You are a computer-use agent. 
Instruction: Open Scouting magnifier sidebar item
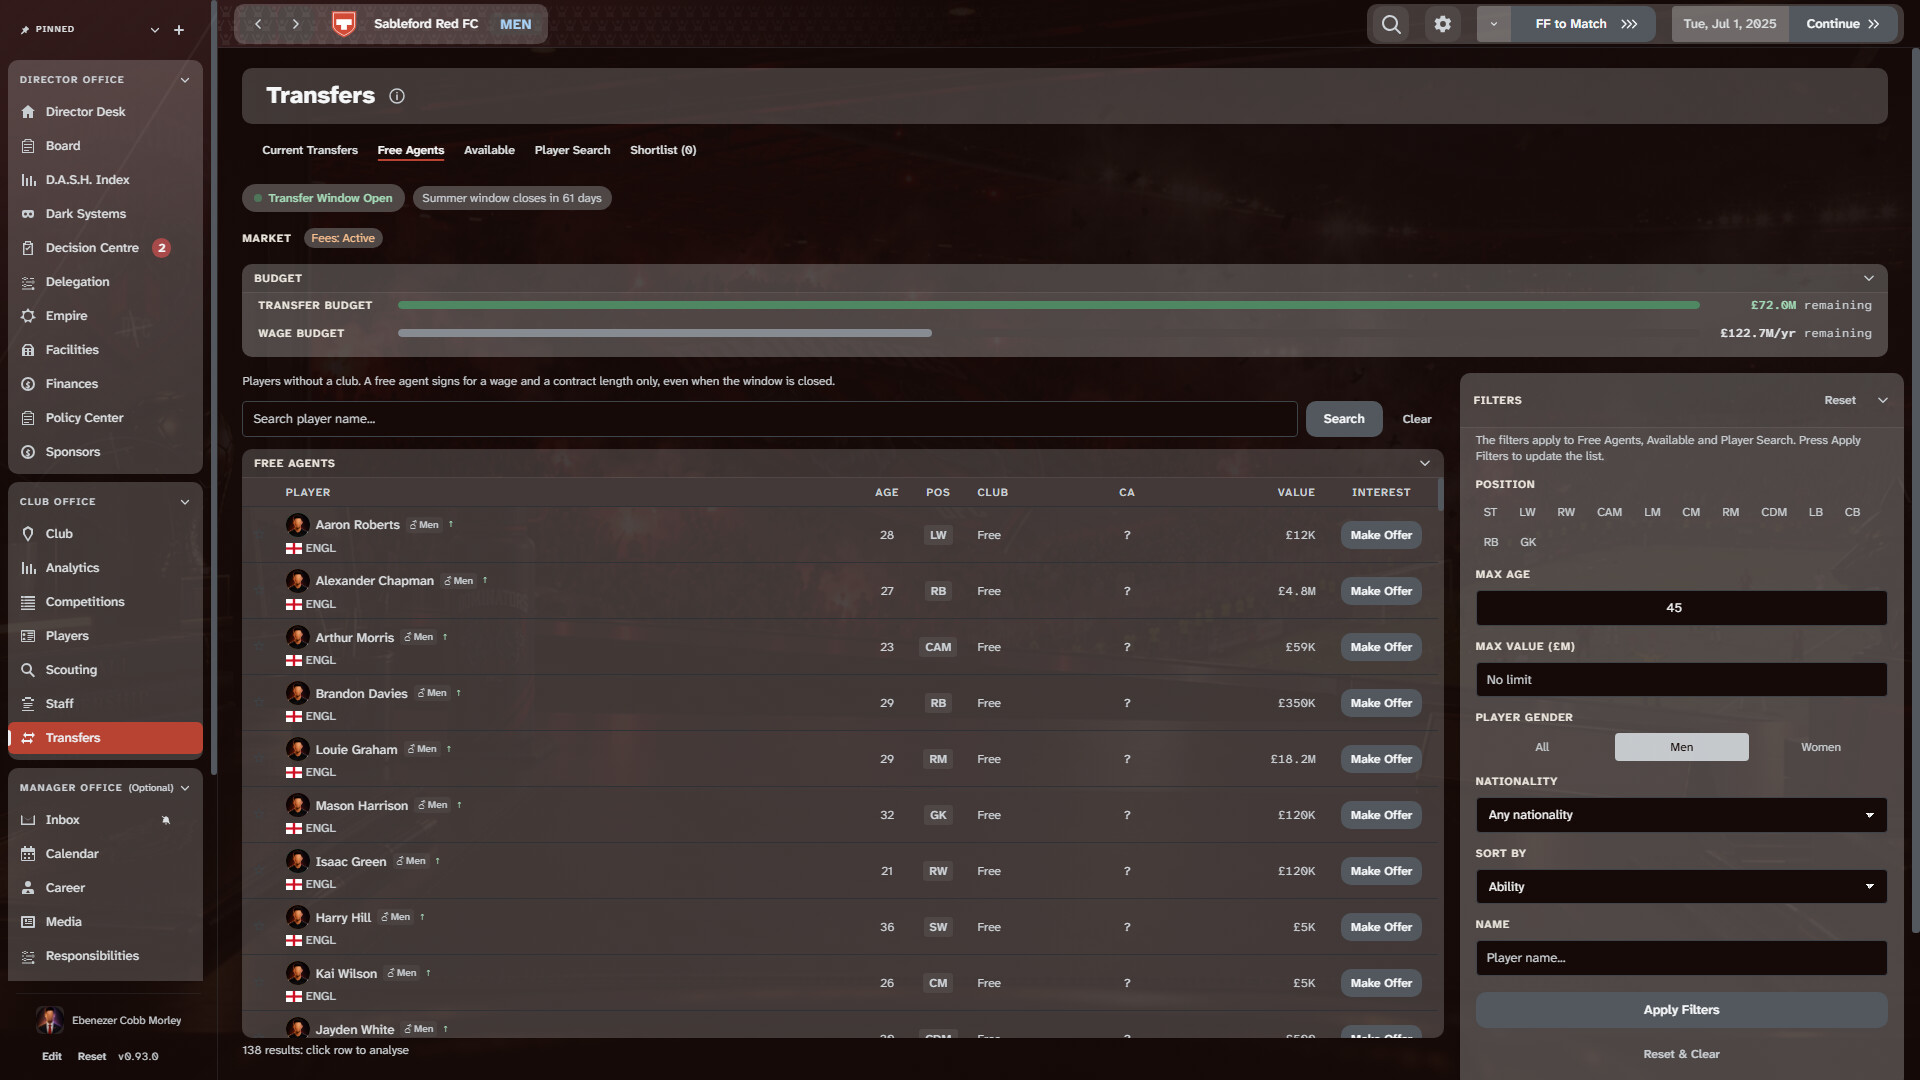pos(104,670)
